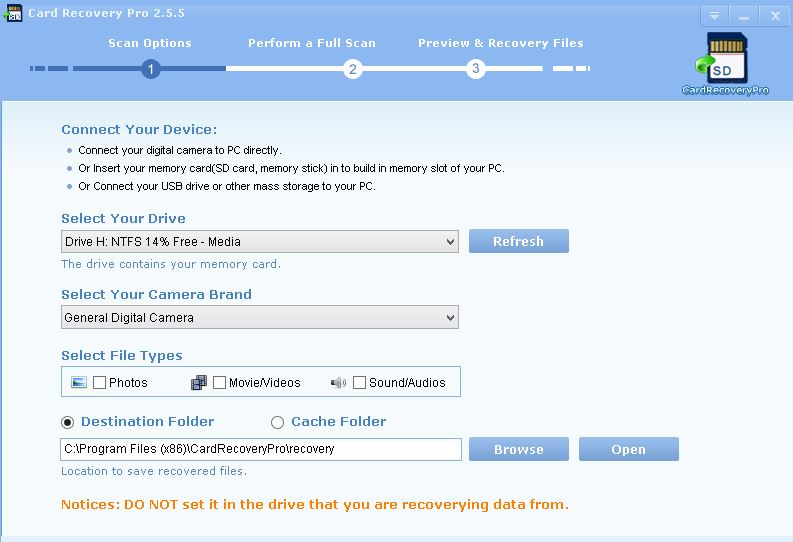Screen dimensions: 793x542
Task: Click the "Select File Types" heading
Action: pos(122,355)
